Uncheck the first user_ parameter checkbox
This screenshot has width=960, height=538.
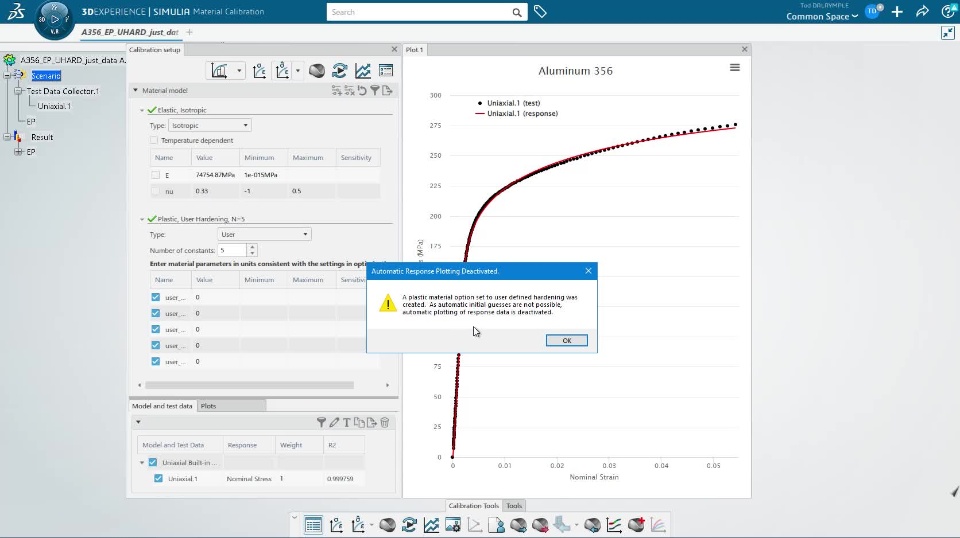tap(156, 297)
